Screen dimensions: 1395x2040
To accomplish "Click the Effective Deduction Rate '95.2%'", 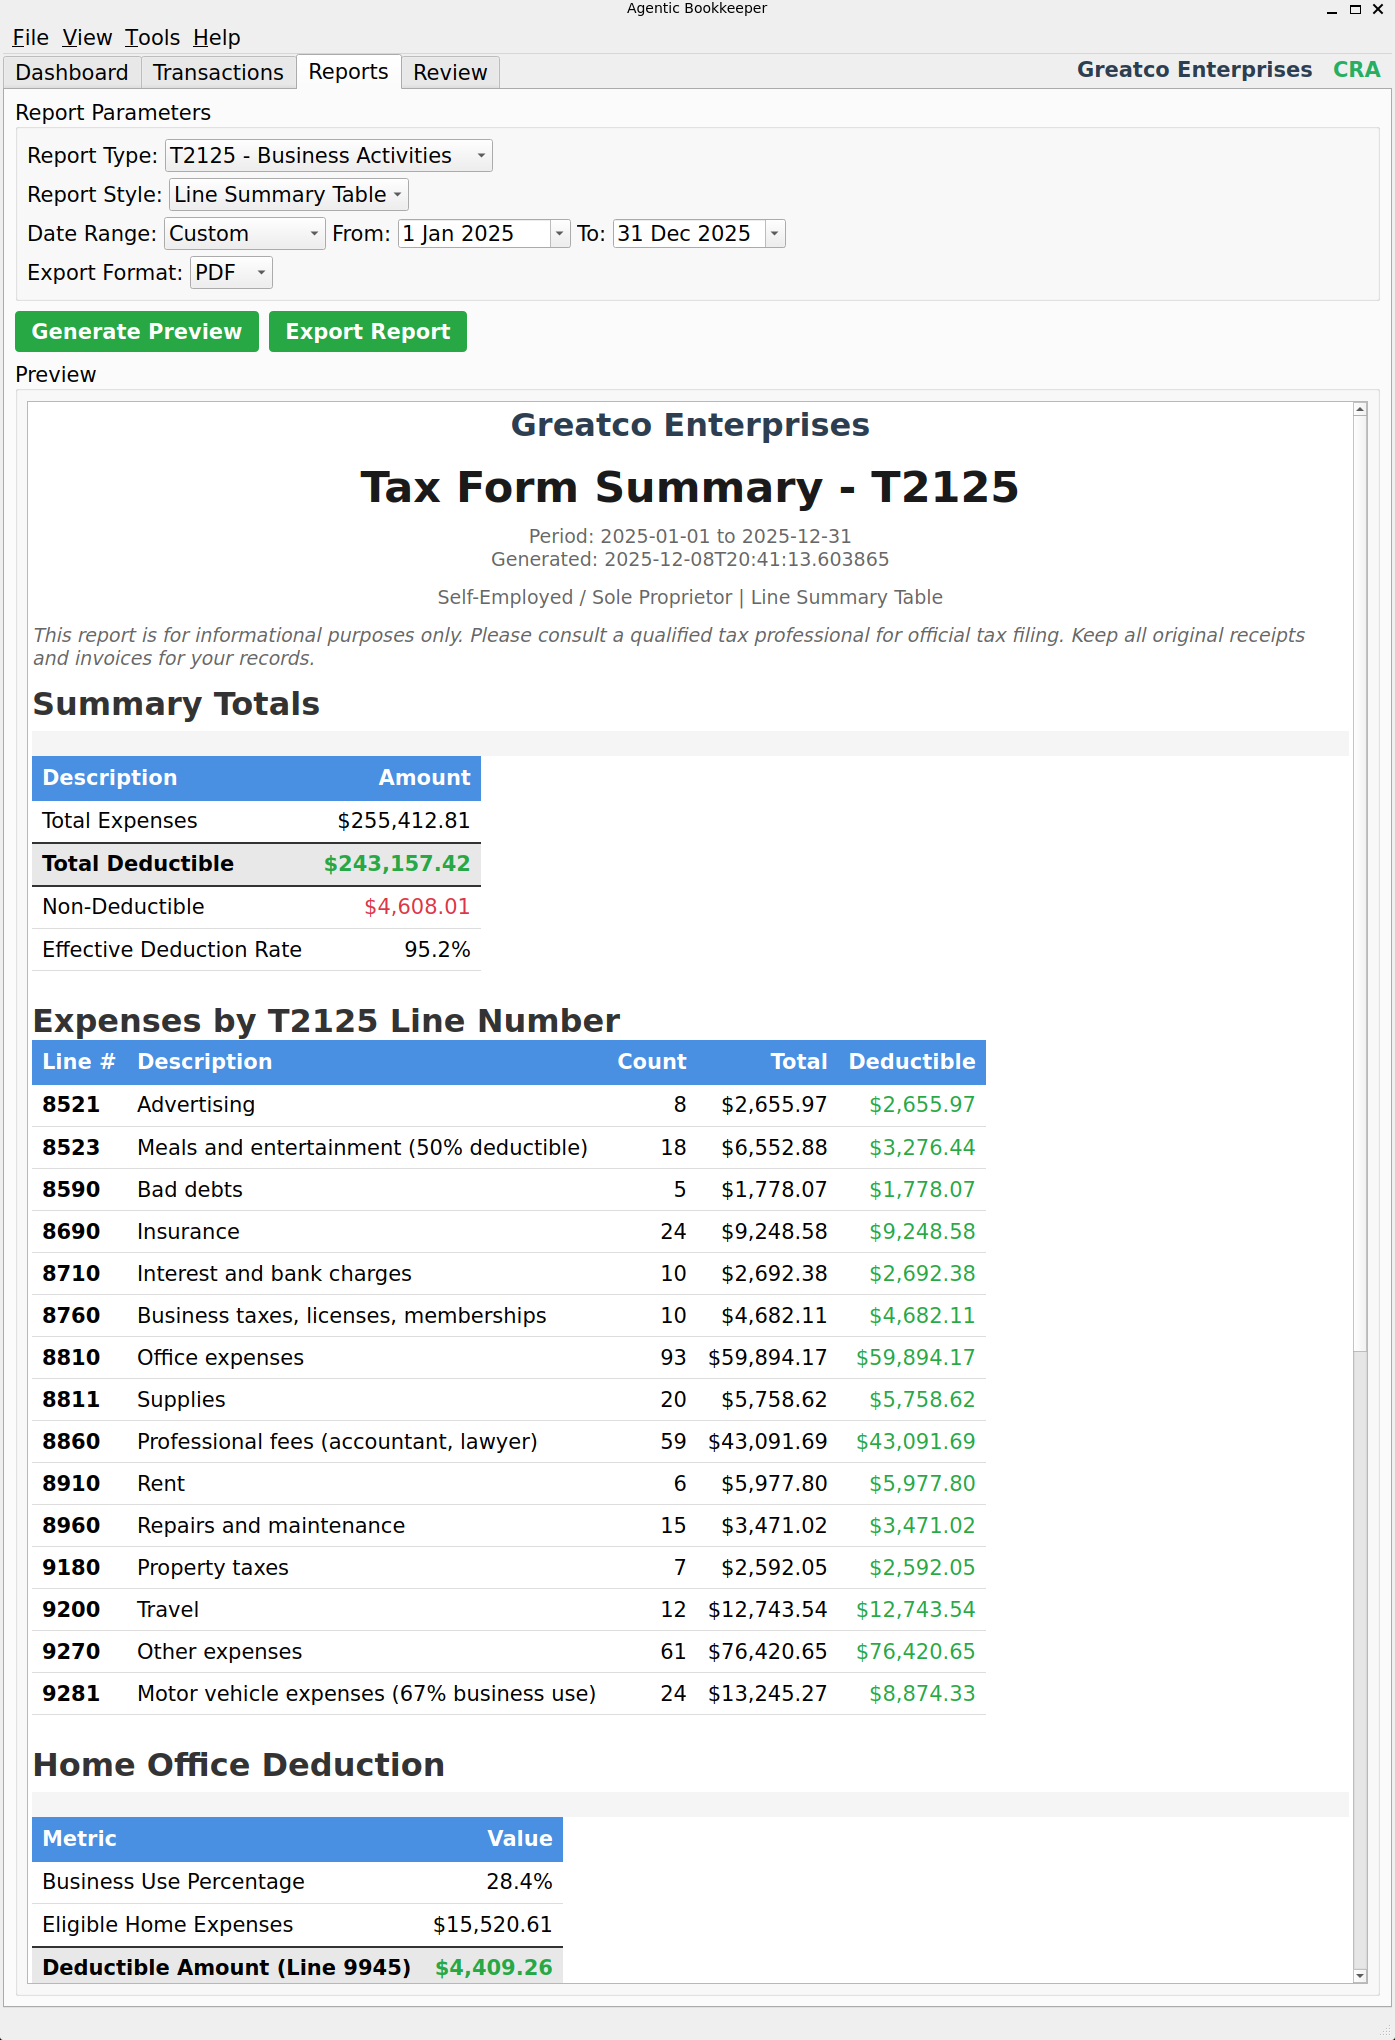I will click(437, 950).
